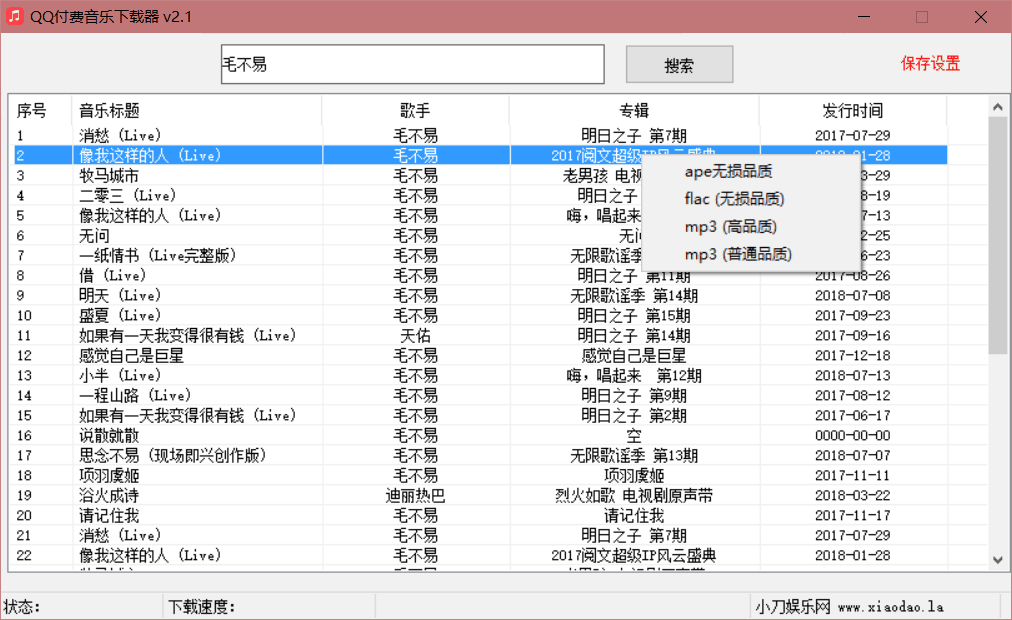Click the 序号 column header
The image size is (1012, 620).
[x=32, y=111]
